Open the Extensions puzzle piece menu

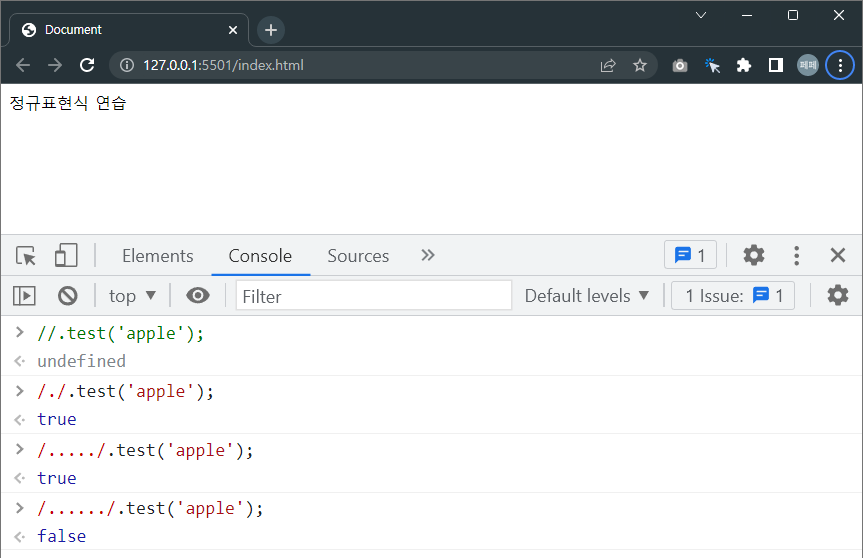[x=744, y=65]
